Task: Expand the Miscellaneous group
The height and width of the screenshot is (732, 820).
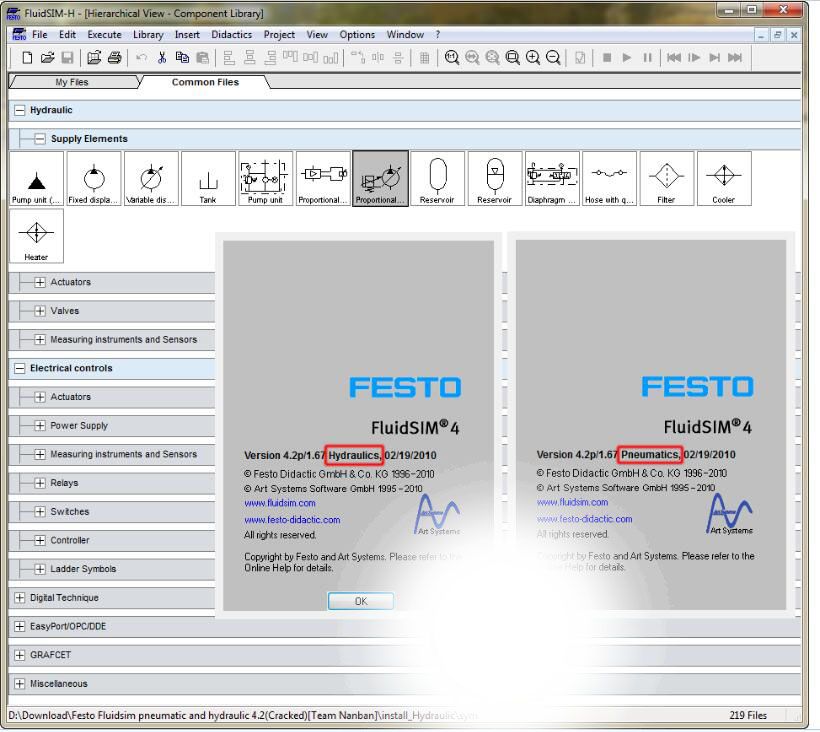Action: [x=19, y=684]
